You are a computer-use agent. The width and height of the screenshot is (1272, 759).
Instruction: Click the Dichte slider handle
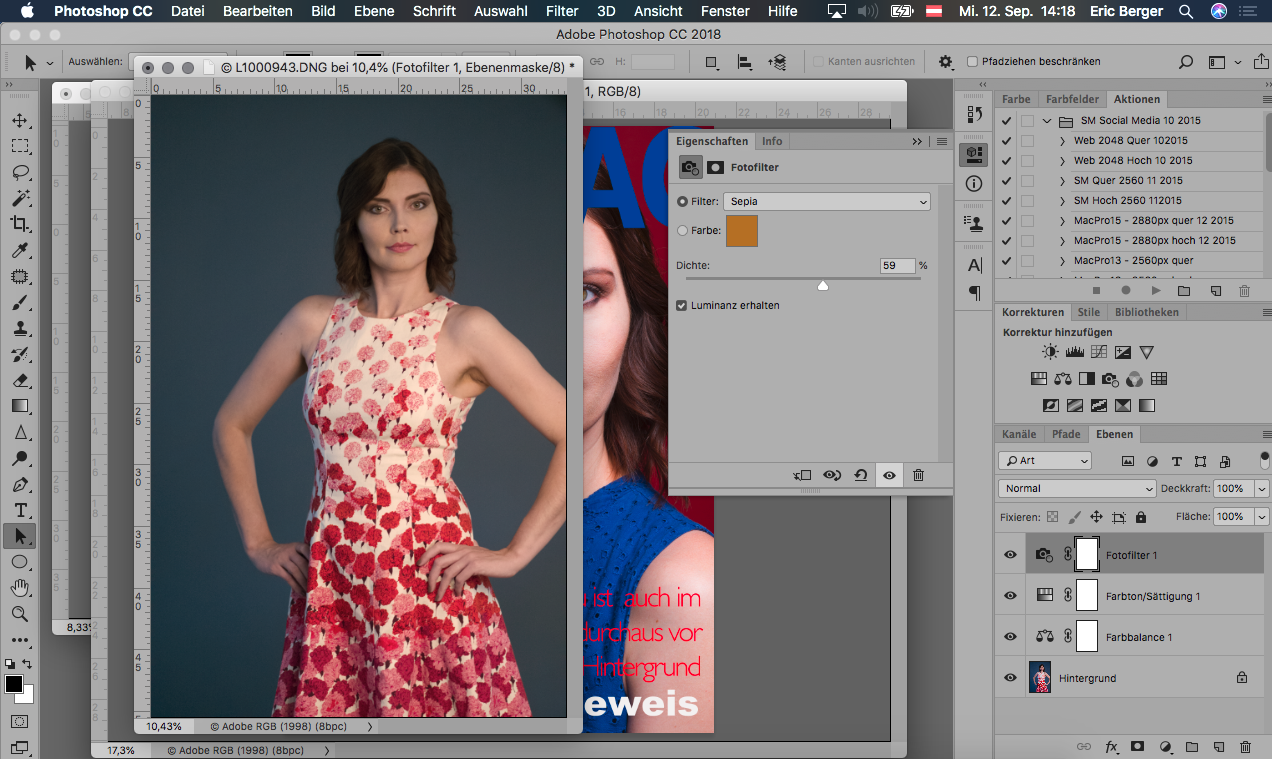tap(823, 285)
